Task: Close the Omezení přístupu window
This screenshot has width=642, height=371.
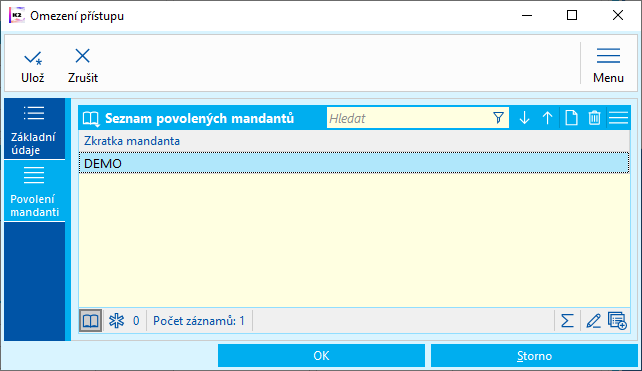Action: pyautogui.click(x=618, y=16)
